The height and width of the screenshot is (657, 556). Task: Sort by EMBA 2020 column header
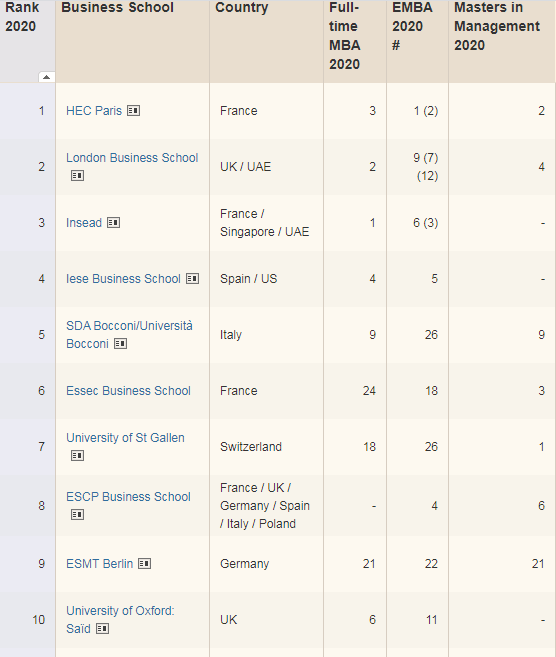coord(412,26)
